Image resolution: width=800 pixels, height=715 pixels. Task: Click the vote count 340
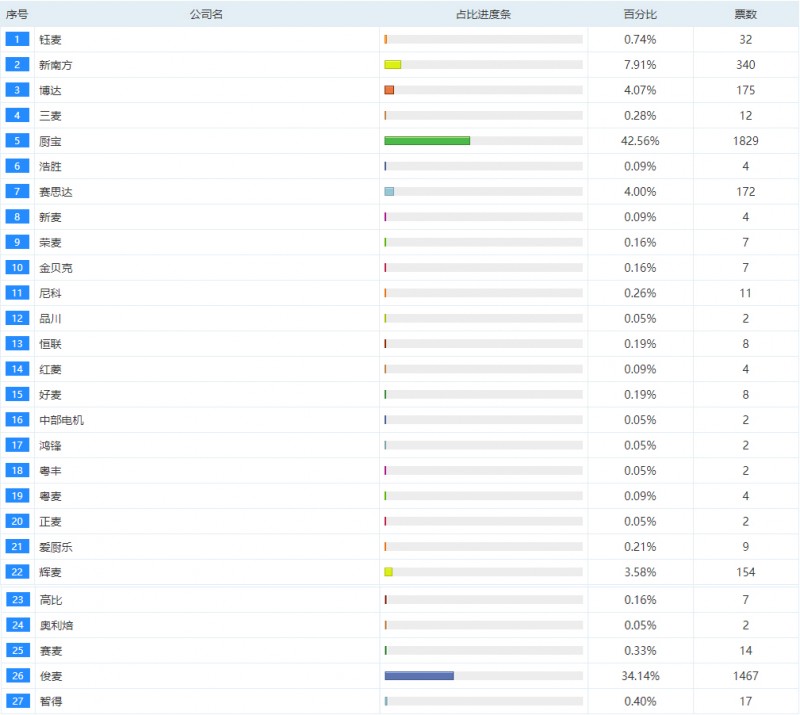coord(745,65)
